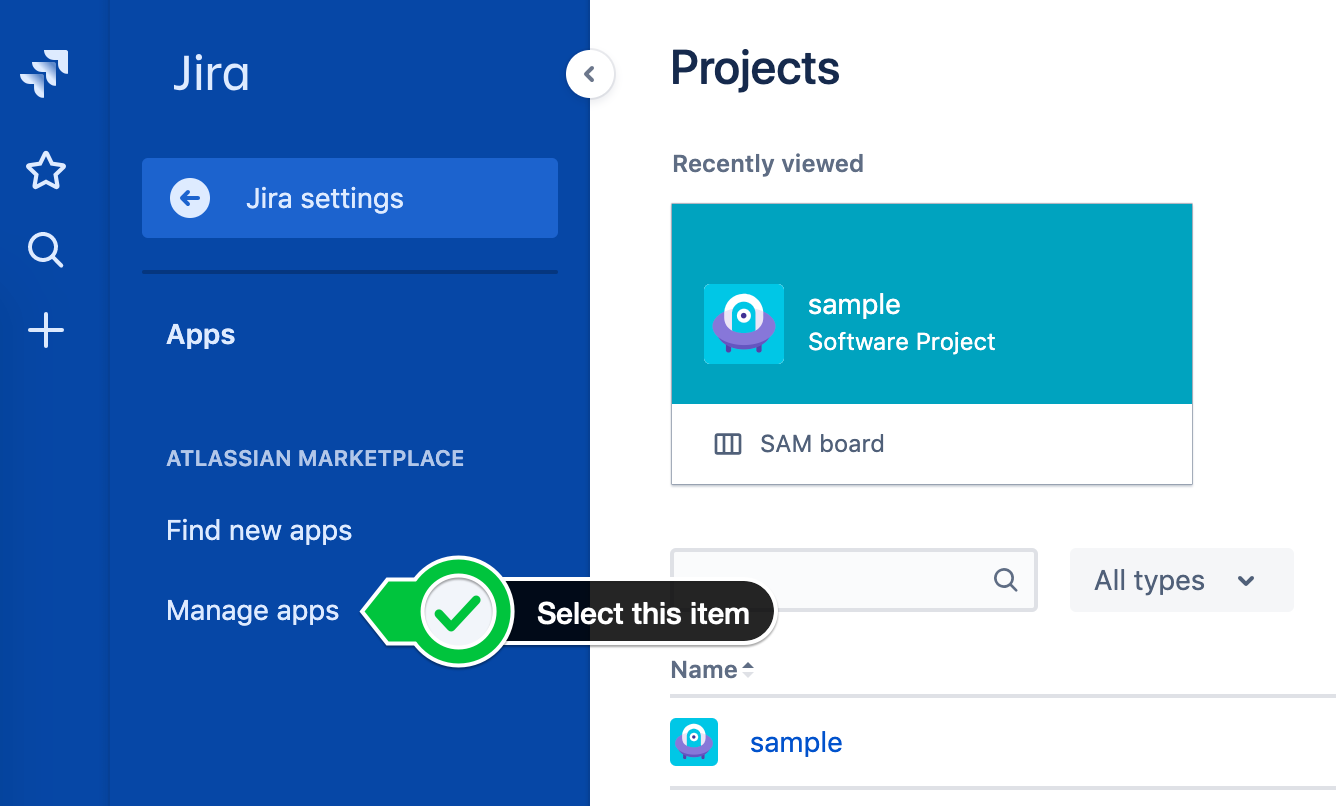Click the green checkmark callout
The image size is (1336, 806).
[x=458, y=613]
